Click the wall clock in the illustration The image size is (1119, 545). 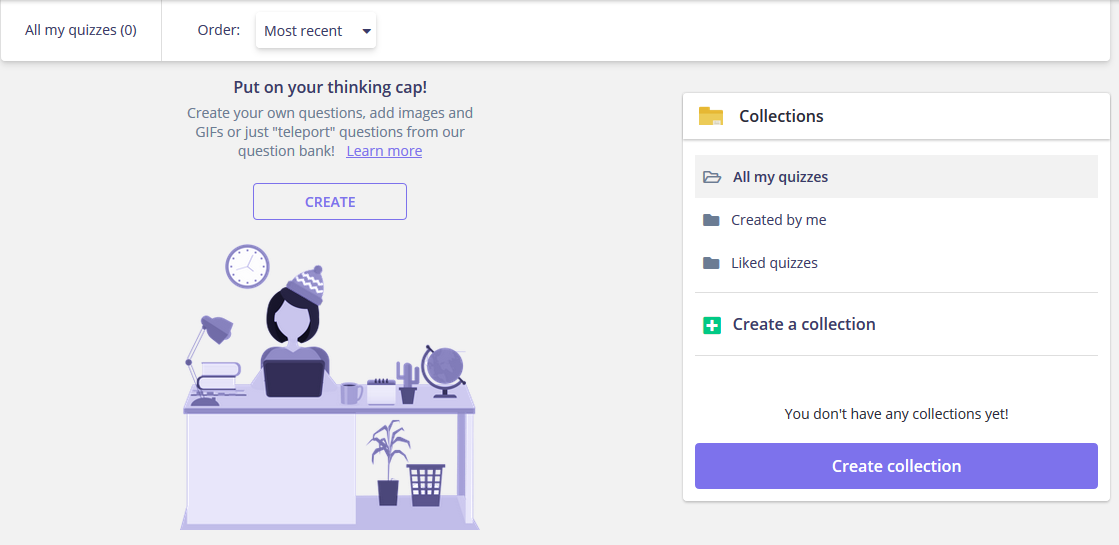pos(247,266)
